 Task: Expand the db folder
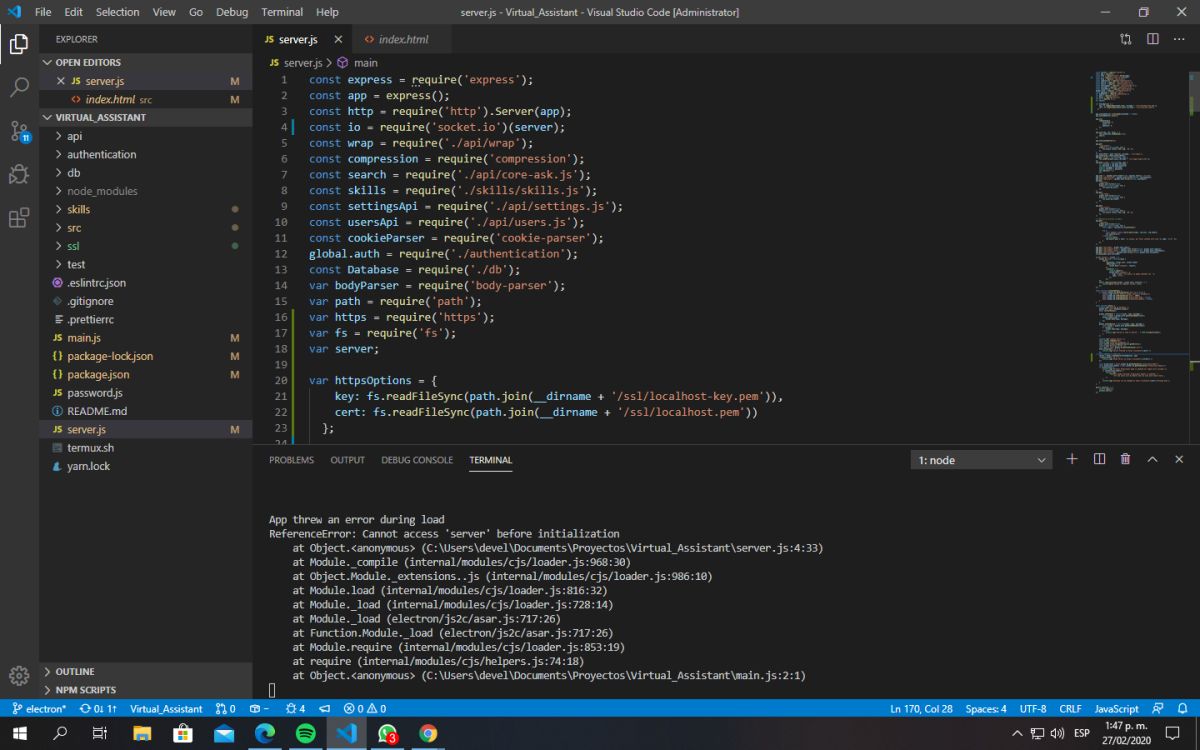(145, 173)
